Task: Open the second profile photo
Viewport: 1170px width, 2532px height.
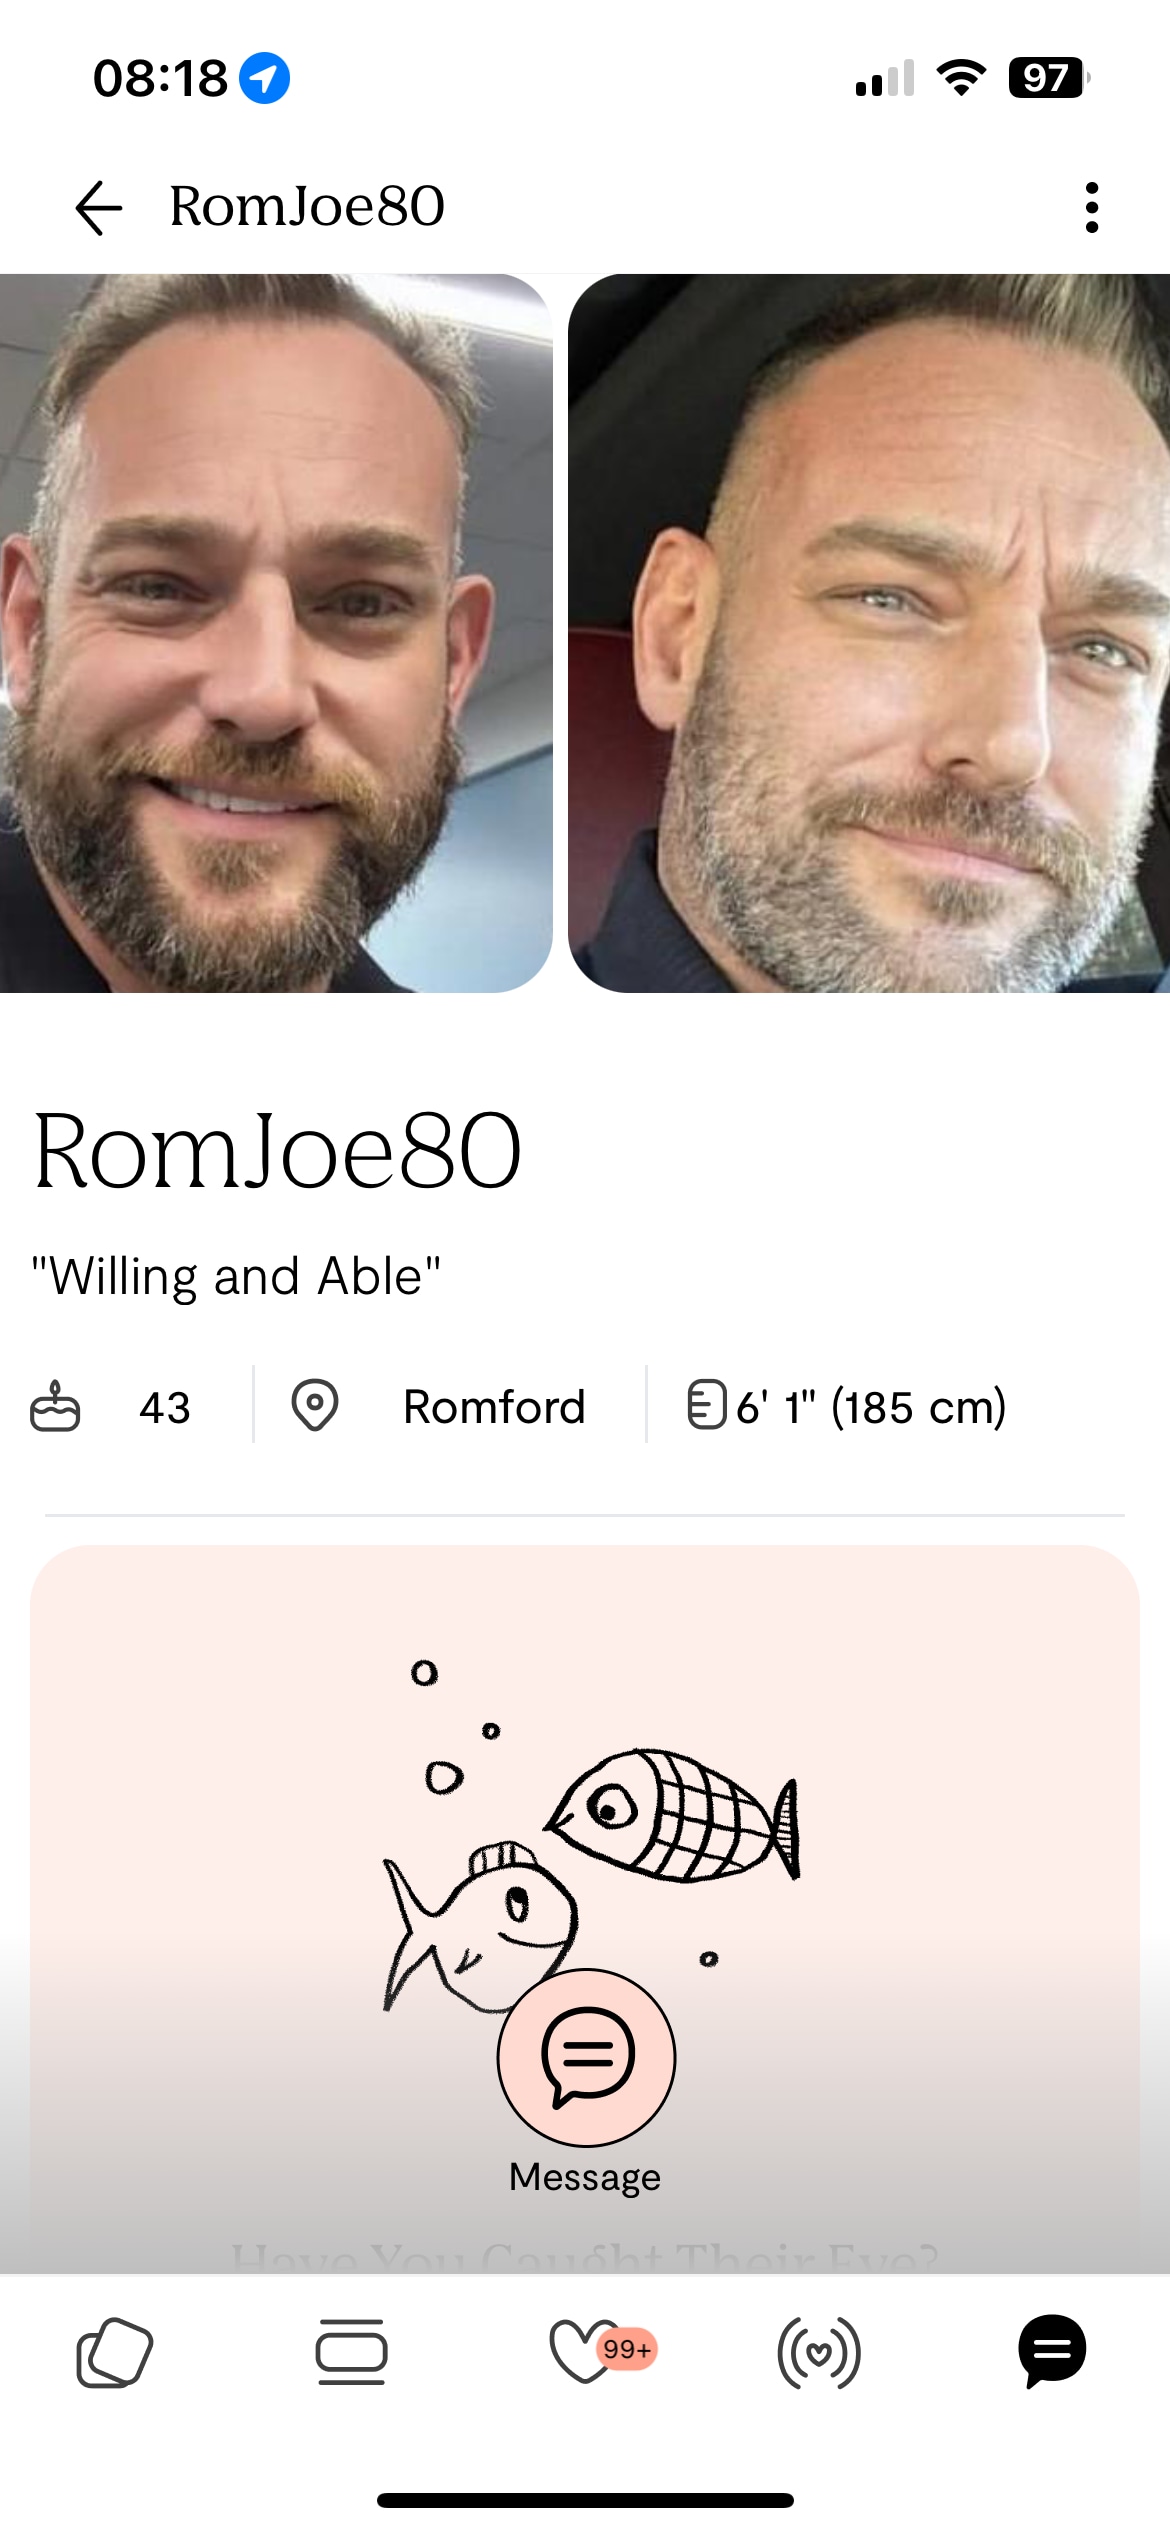Action: click(868, 633)
